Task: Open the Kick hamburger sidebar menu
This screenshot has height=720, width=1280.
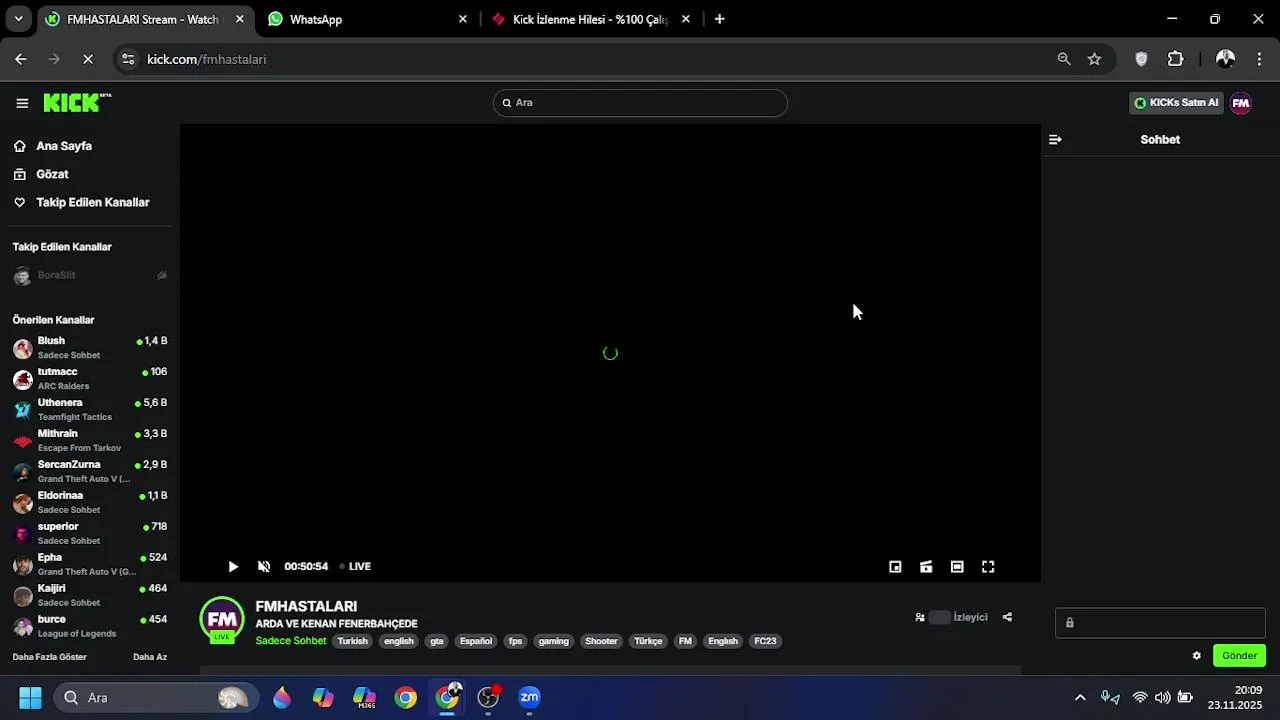Action: [22, 103]
